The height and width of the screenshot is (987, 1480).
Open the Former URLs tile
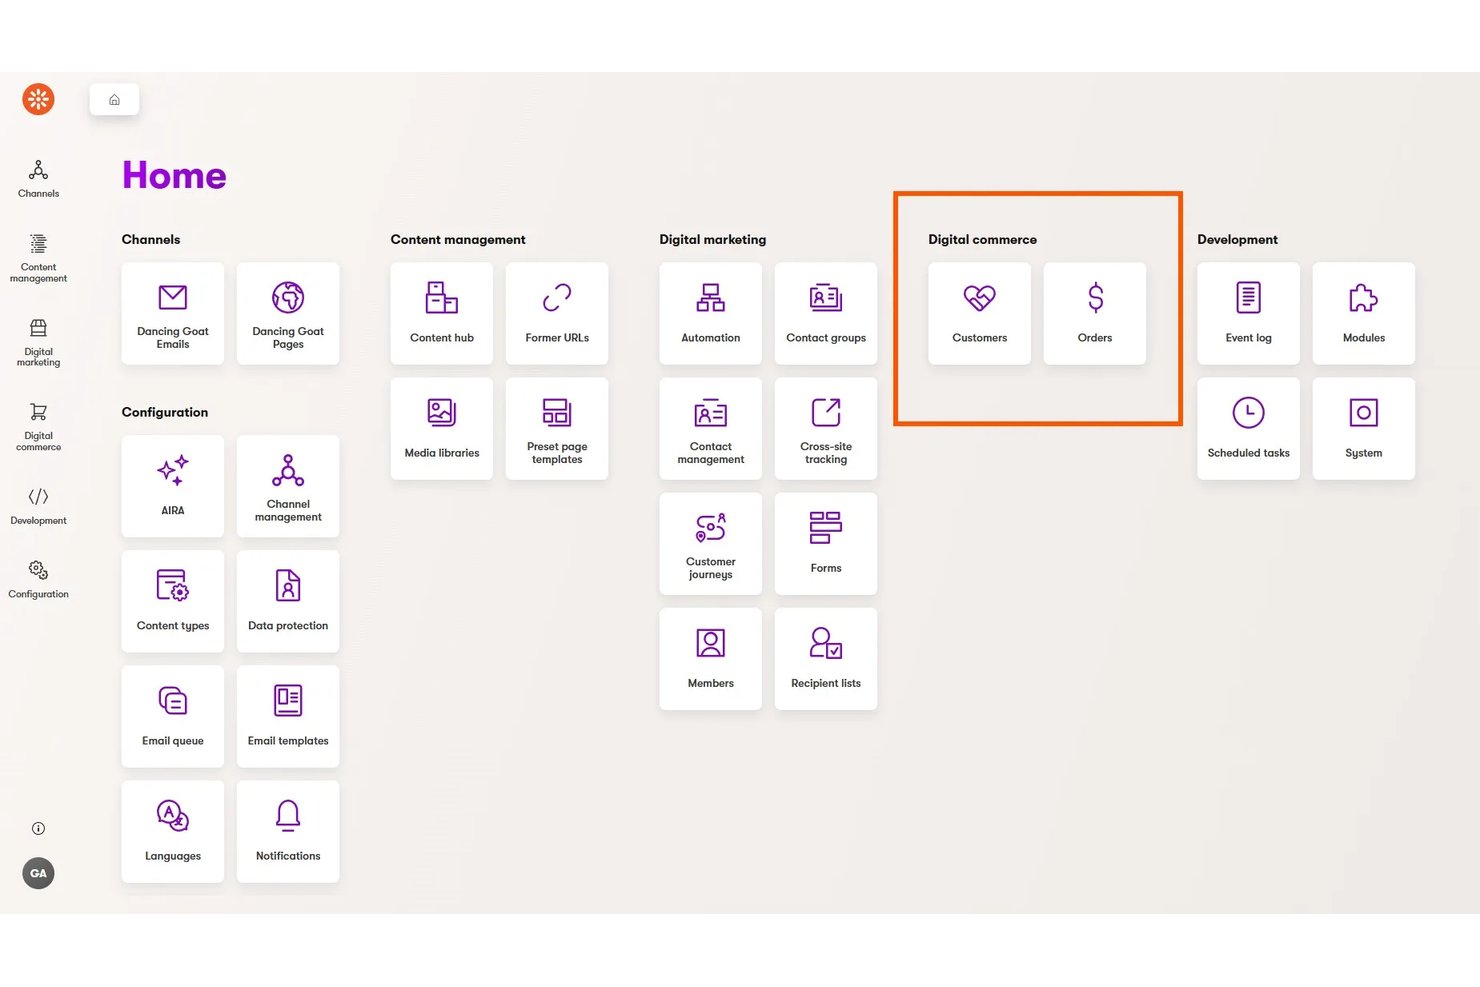point(557,313)
